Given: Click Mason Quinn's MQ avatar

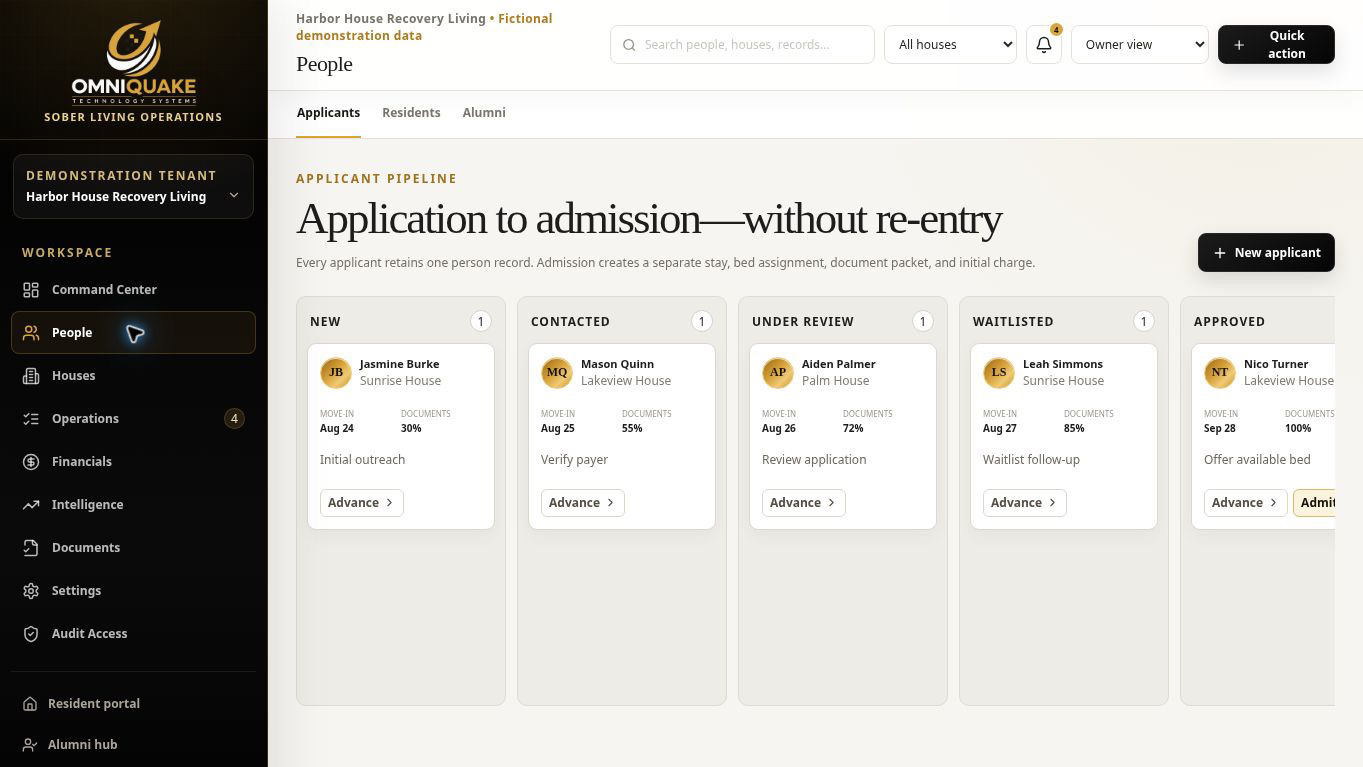Looking at the screenshot, I should (557, 372).
